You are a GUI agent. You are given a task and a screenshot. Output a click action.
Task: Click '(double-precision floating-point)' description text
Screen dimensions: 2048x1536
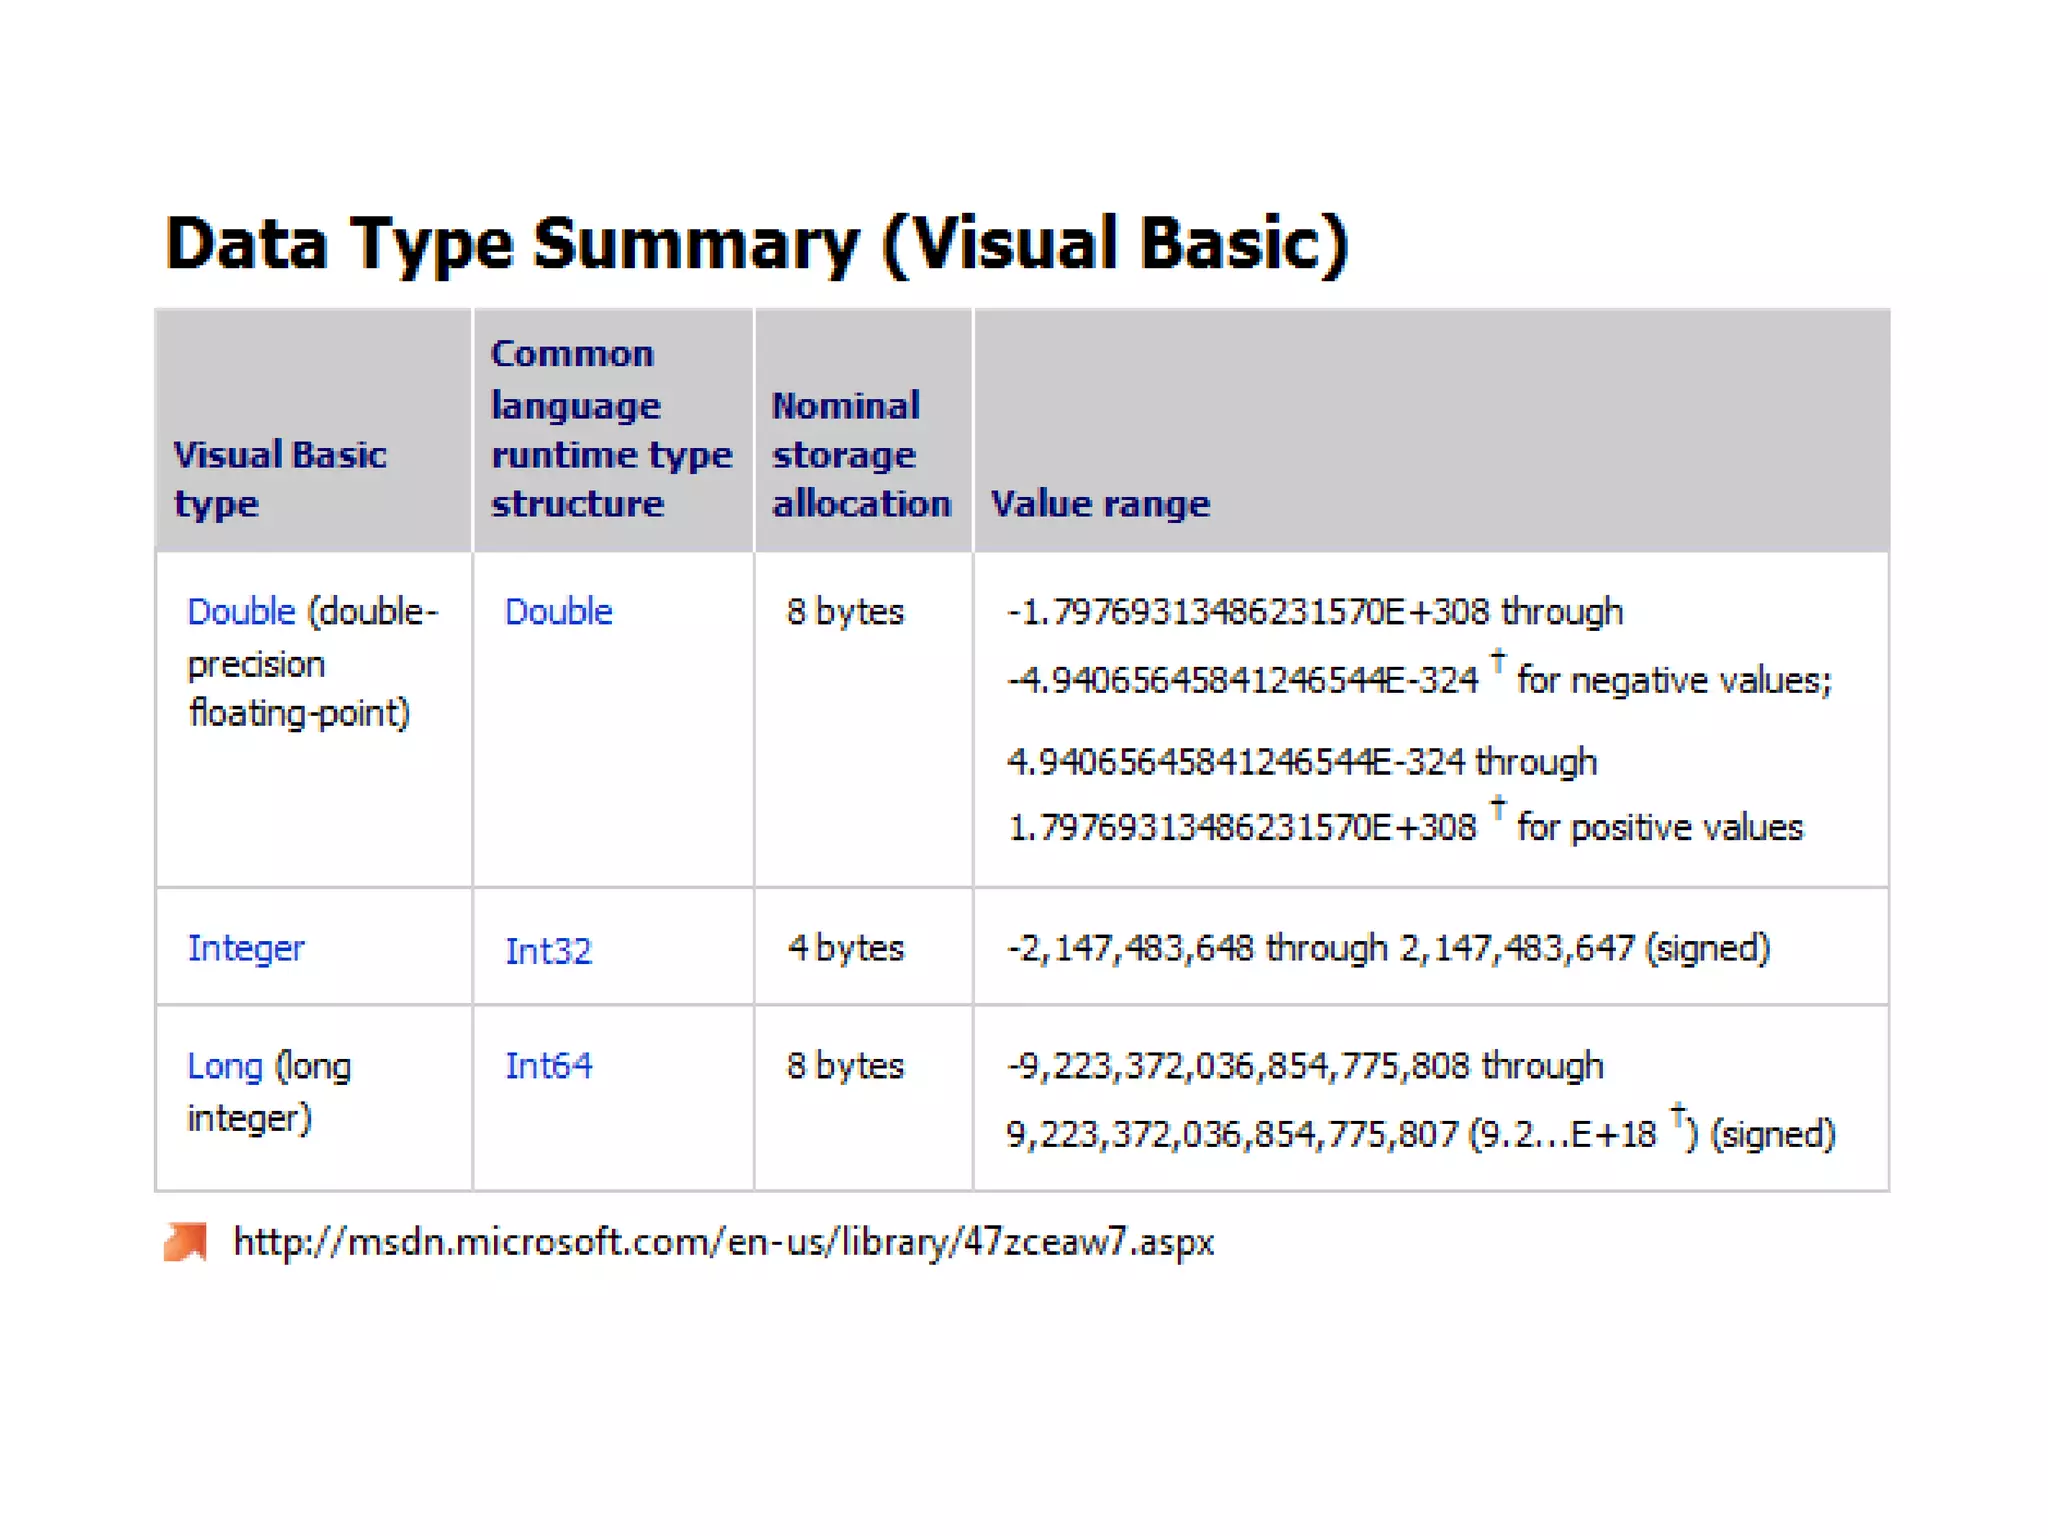pyautogui.click(x=314, y=662)
